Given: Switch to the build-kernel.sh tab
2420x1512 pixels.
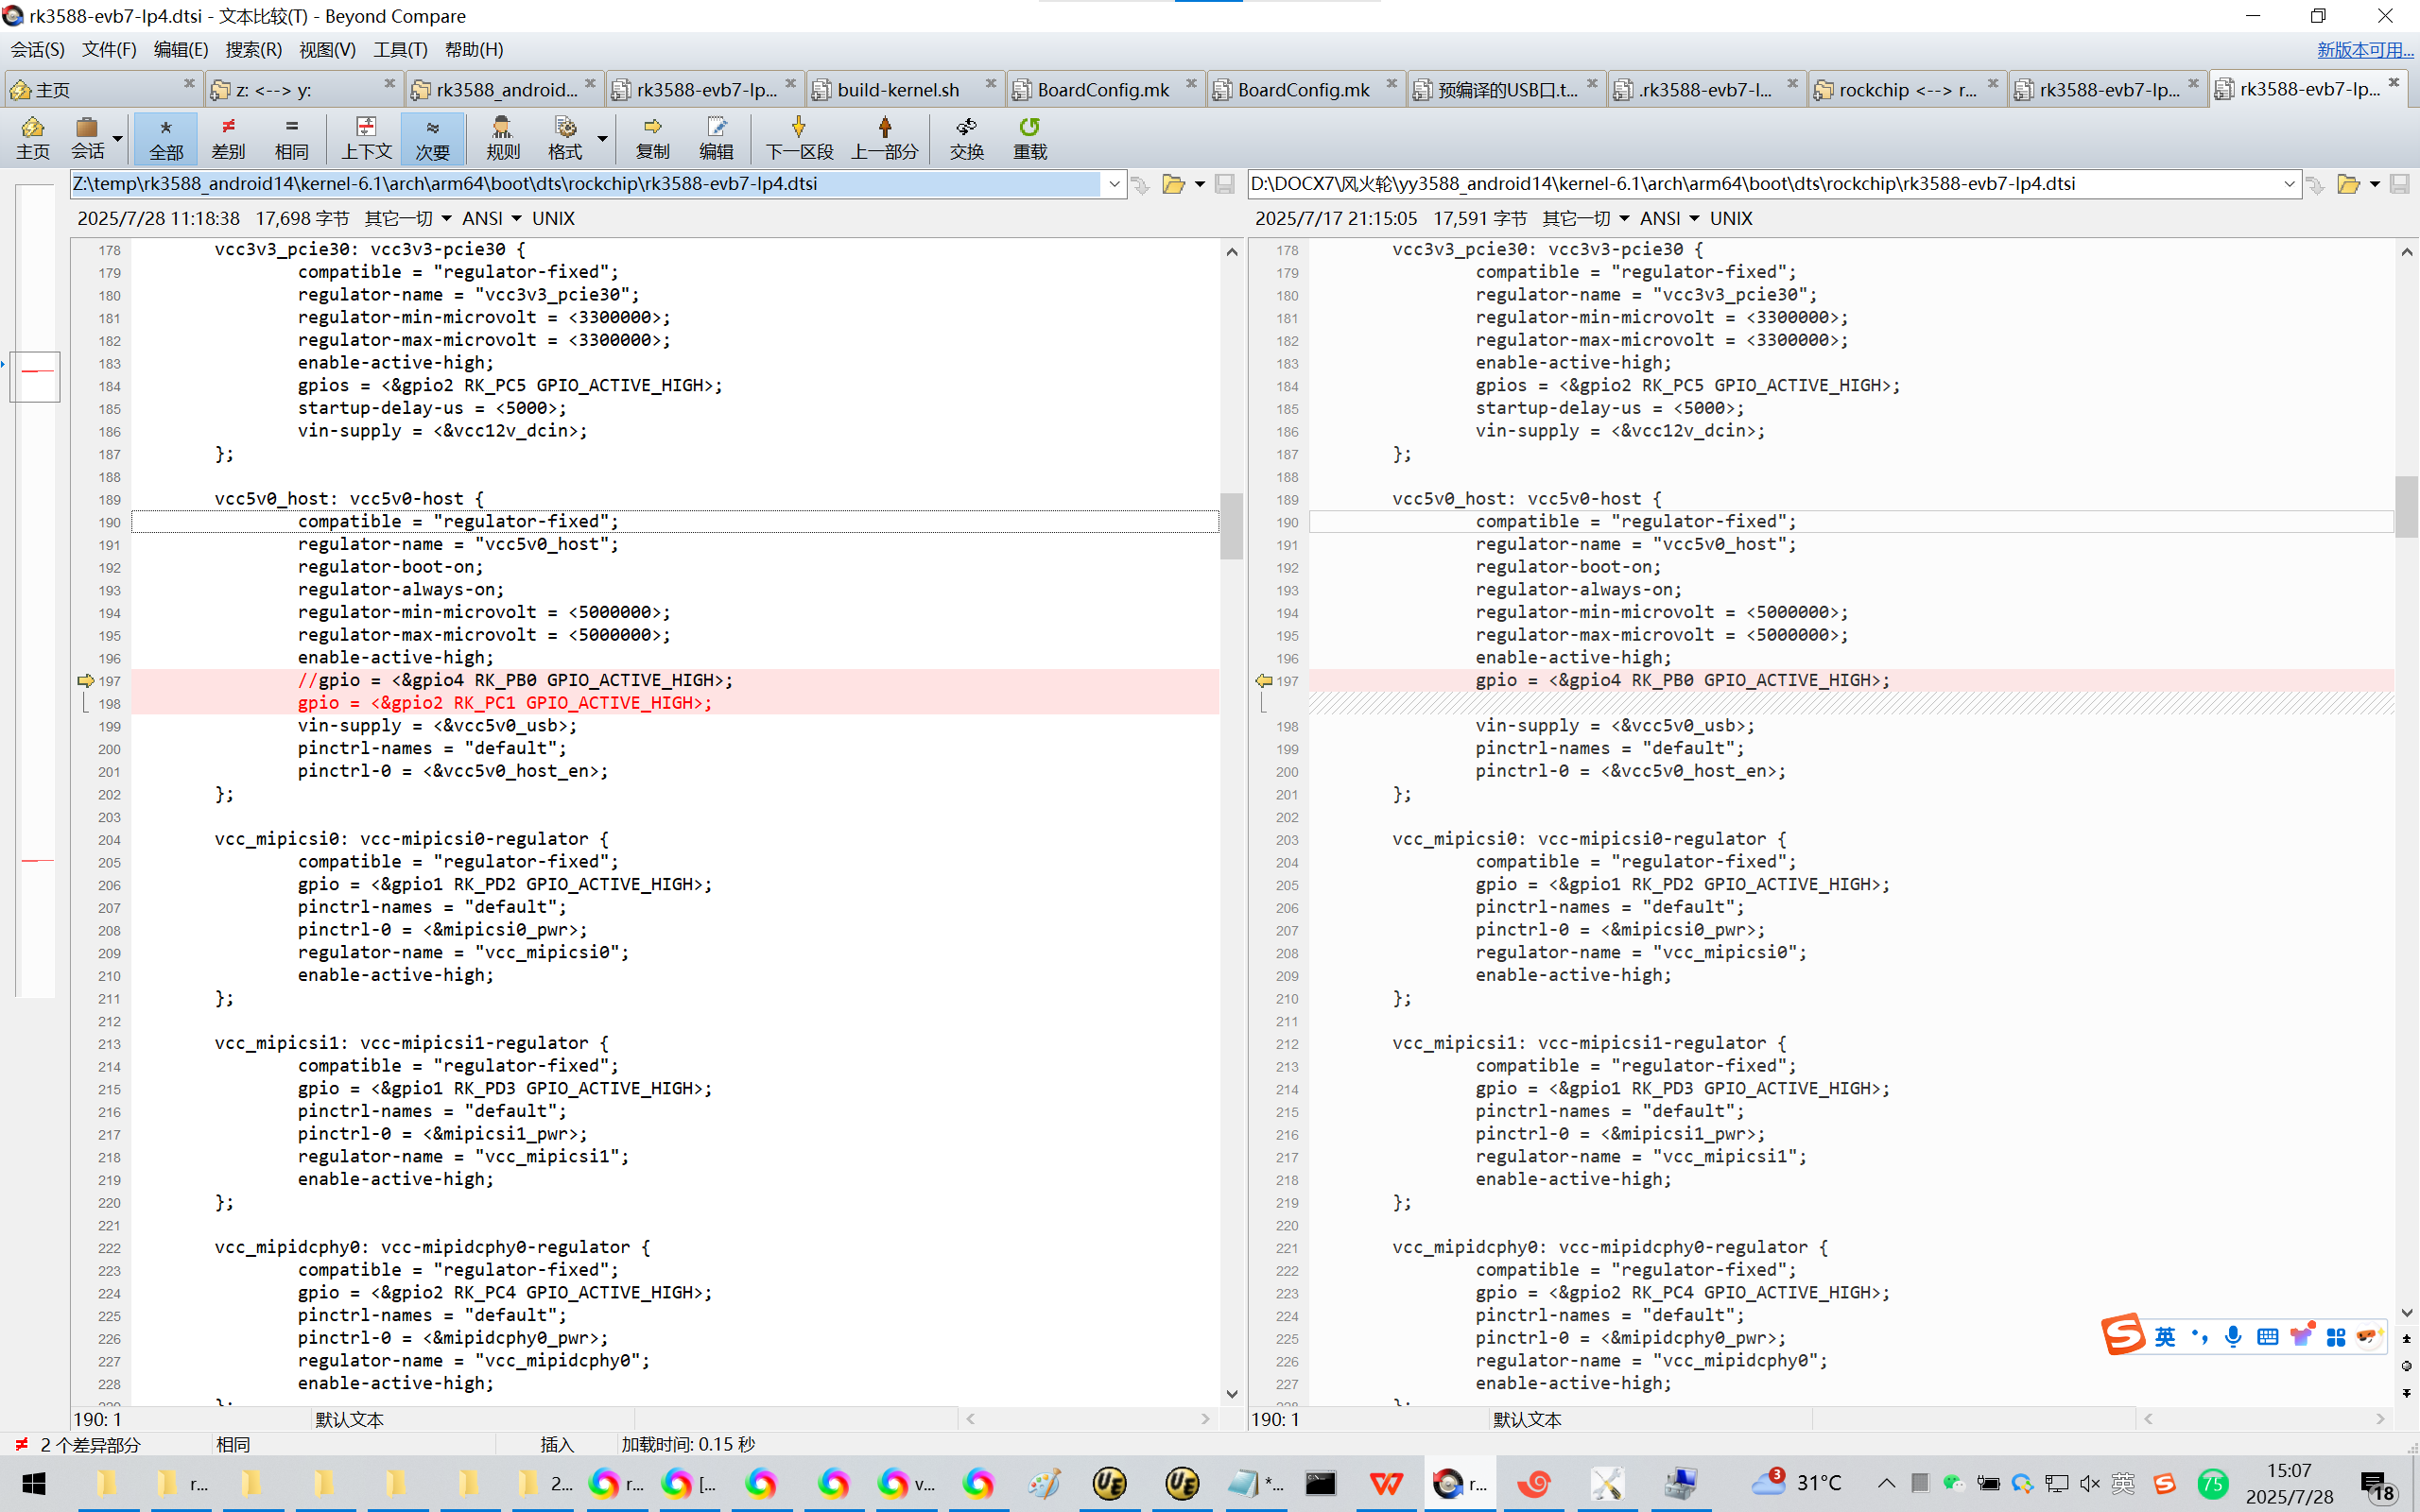Looking at the screenshot, I should click(x=897, y=90).
